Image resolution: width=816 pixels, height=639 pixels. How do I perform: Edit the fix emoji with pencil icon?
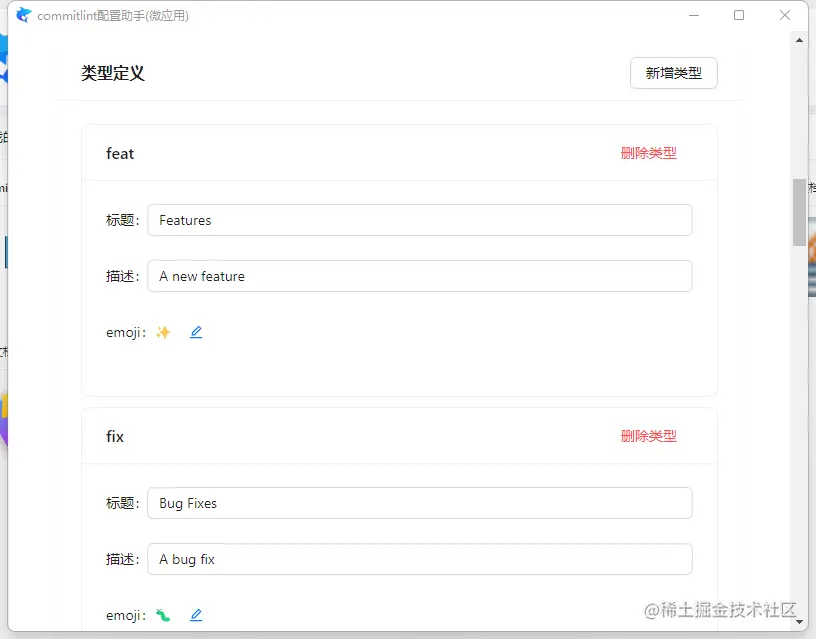pos(196,615)
